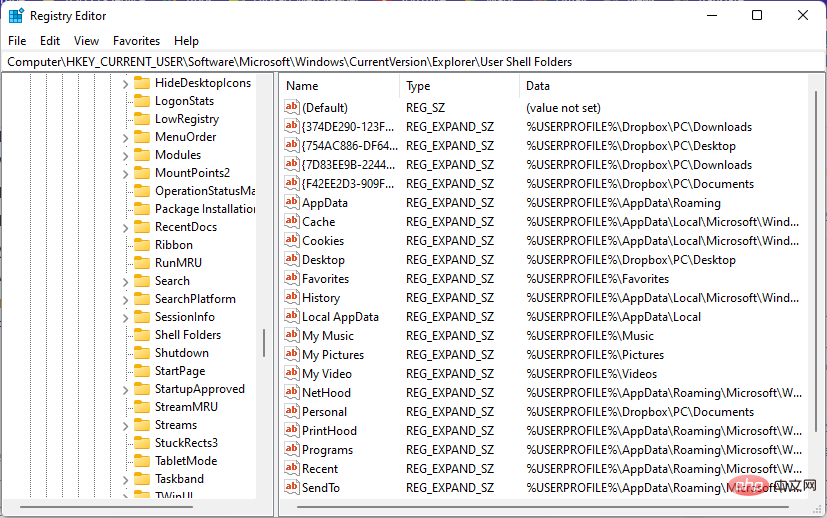Click the folder icon next to RunMRU
The height and width of the screenshot is (518, 827).
tap(141, 263)
